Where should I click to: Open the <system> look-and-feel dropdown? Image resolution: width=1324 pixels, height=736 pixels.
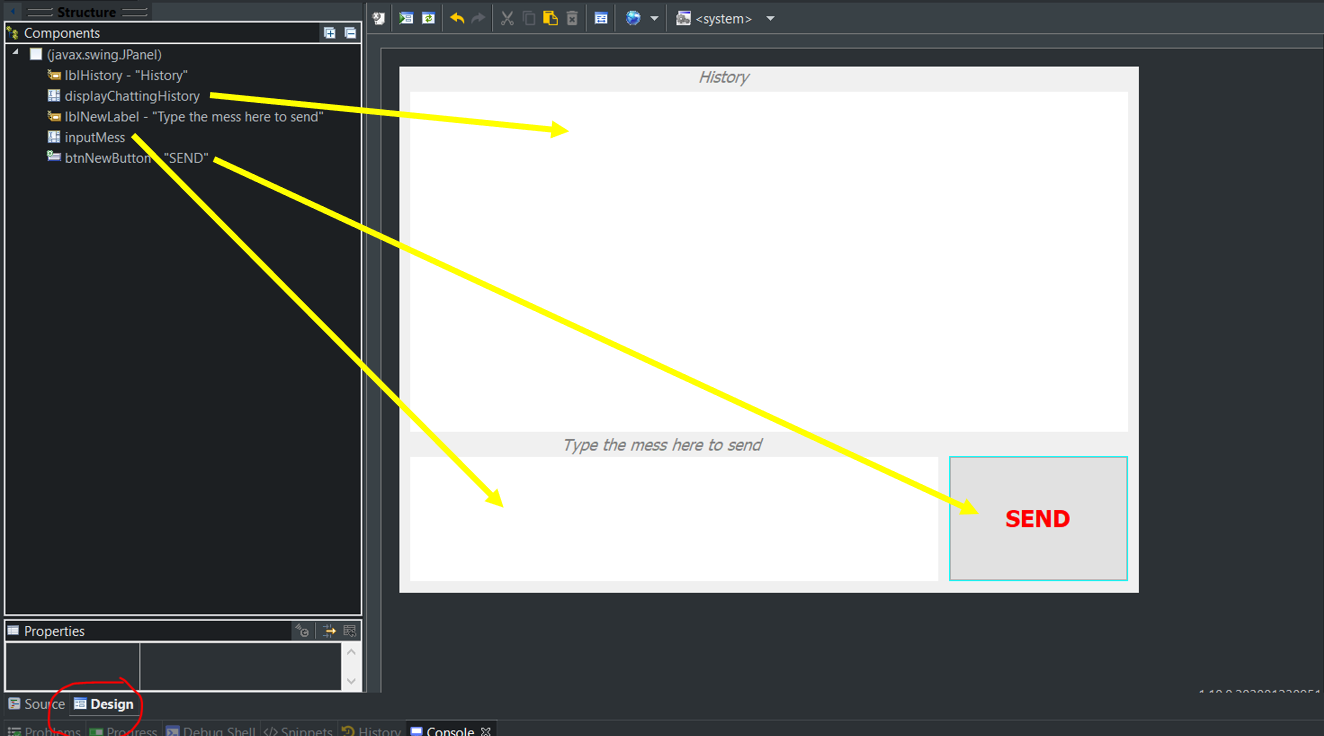click(770, 18)
